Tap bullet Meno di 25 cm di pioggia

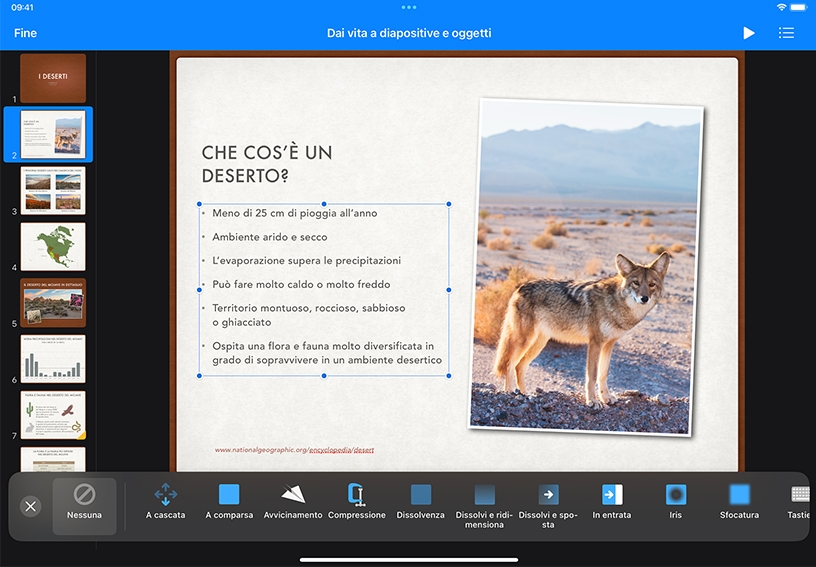[x=295, y=213]
